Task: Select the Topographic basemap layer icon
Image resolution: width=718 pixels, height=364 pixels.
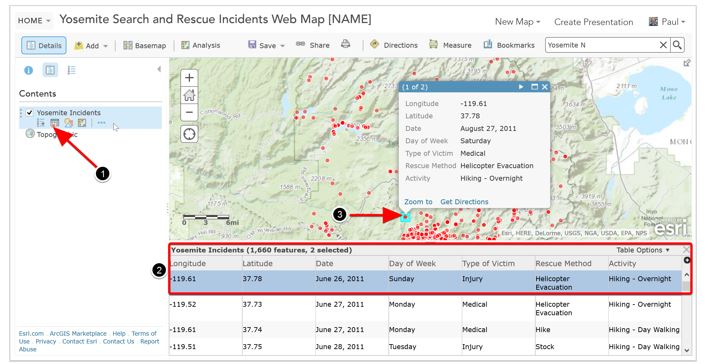Action: 30,134
